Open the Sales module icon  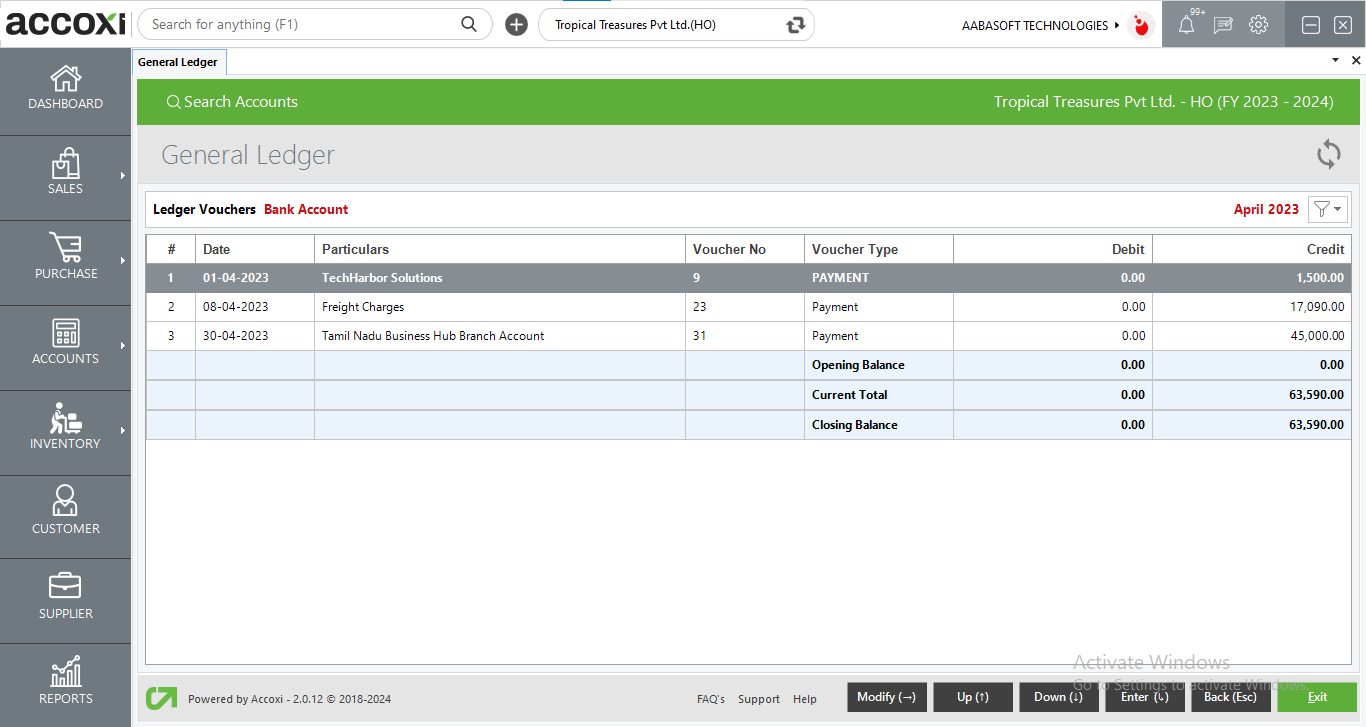tap(65, 164)
